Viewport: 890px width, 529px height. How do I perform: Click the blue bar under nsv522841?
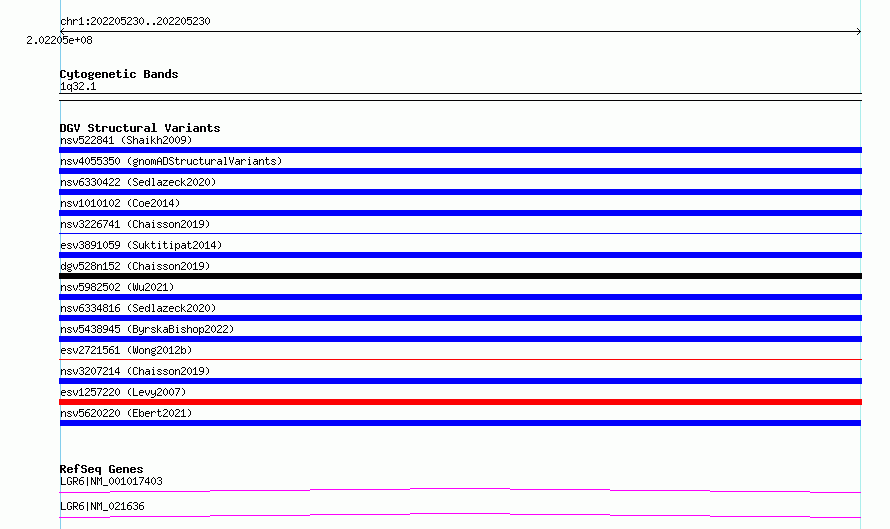pos(460,150)
